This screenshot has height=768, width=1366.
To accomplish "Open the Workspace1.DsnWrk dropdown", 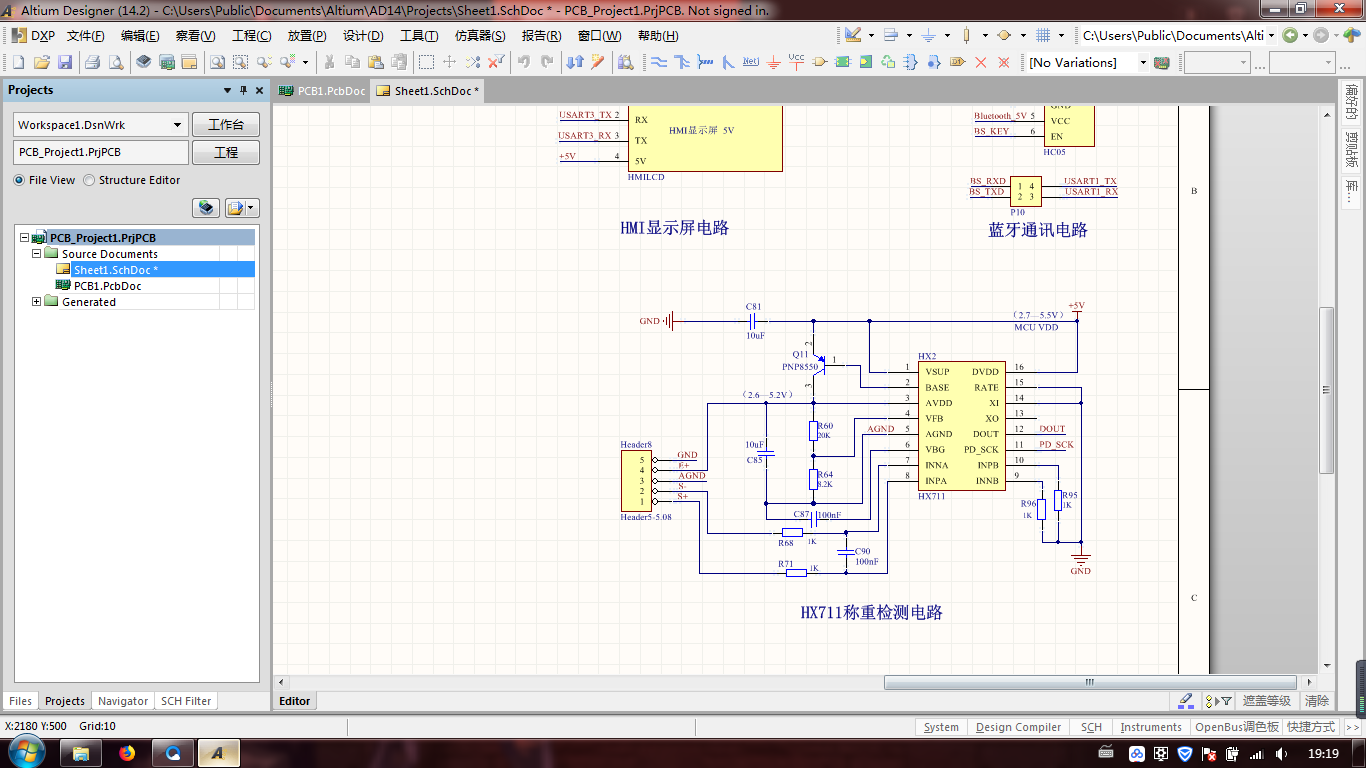I will 178,125.
